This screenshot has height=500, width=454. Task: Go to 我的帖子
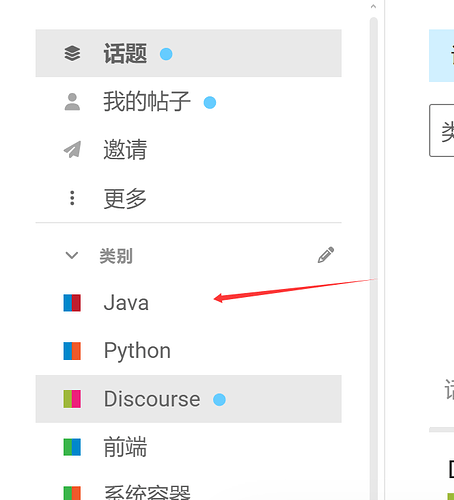click(189, 102)
